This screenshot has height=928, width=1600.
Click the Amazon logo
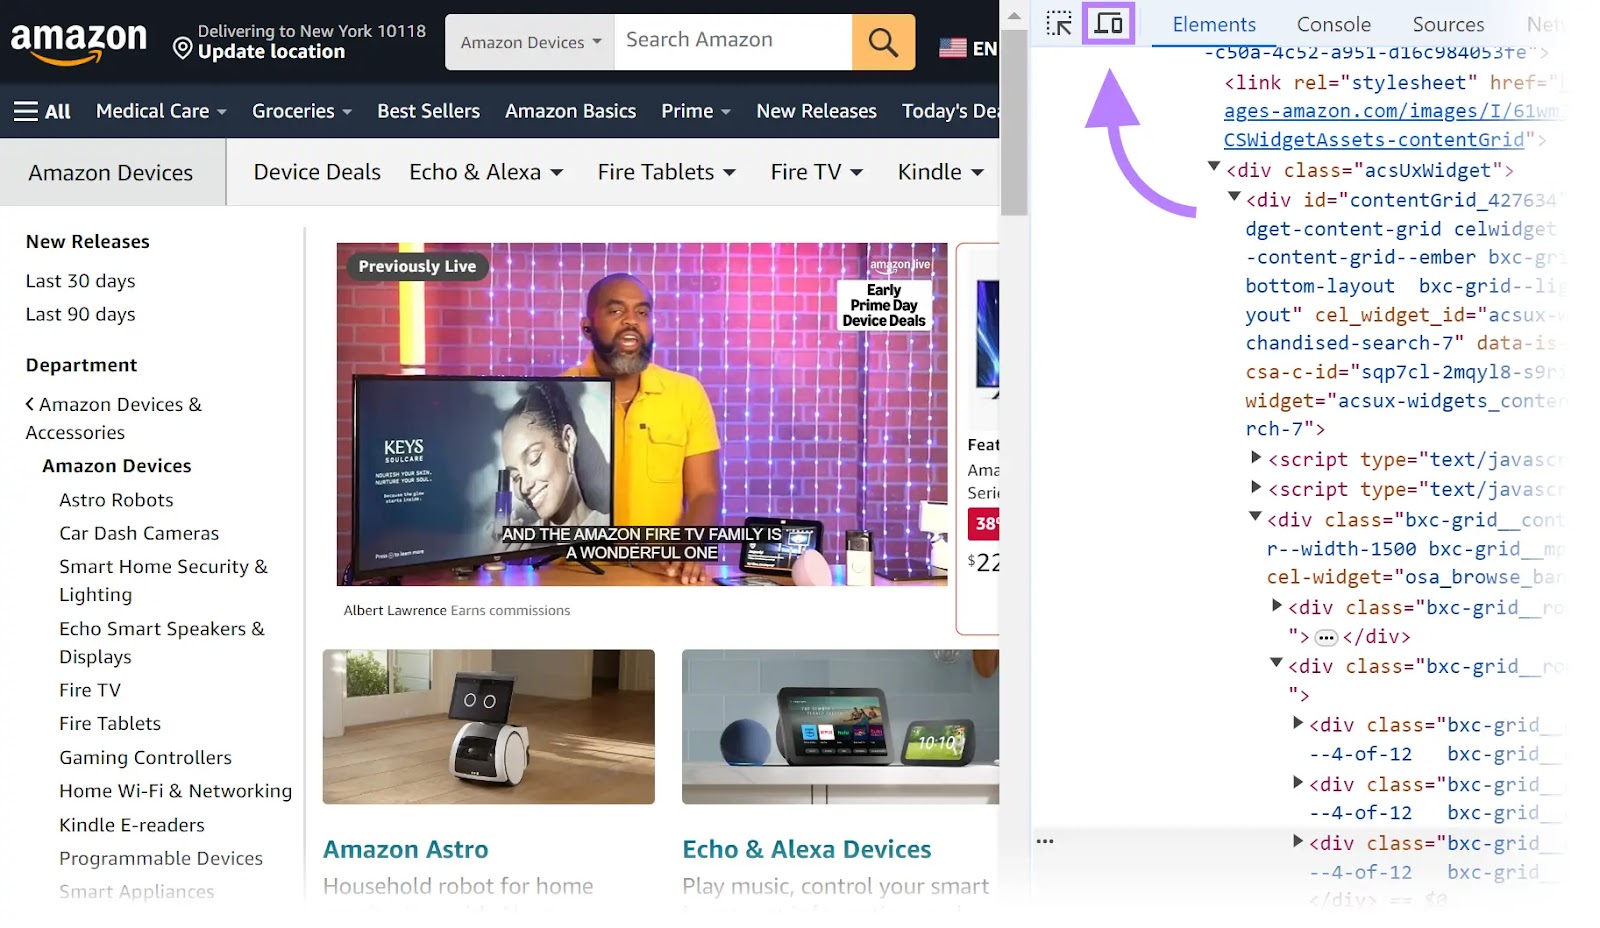(x=78, y=42)
